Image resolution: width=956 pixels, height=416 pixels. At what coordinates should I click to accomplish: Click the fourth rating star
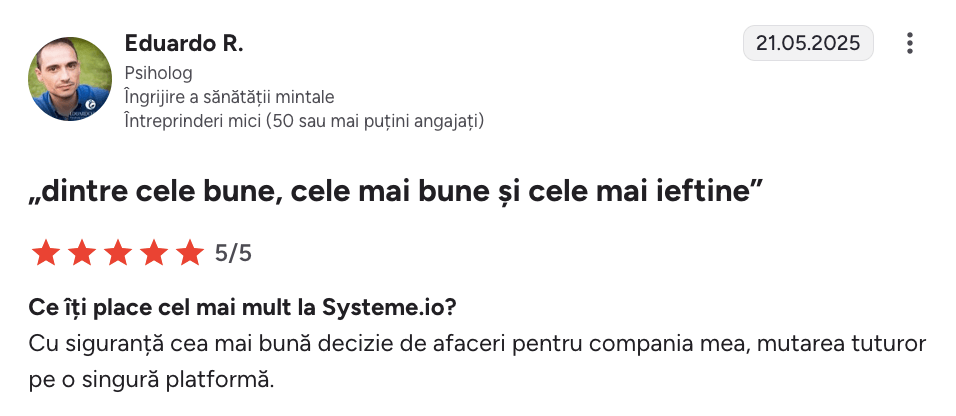(x=154, y=253)
